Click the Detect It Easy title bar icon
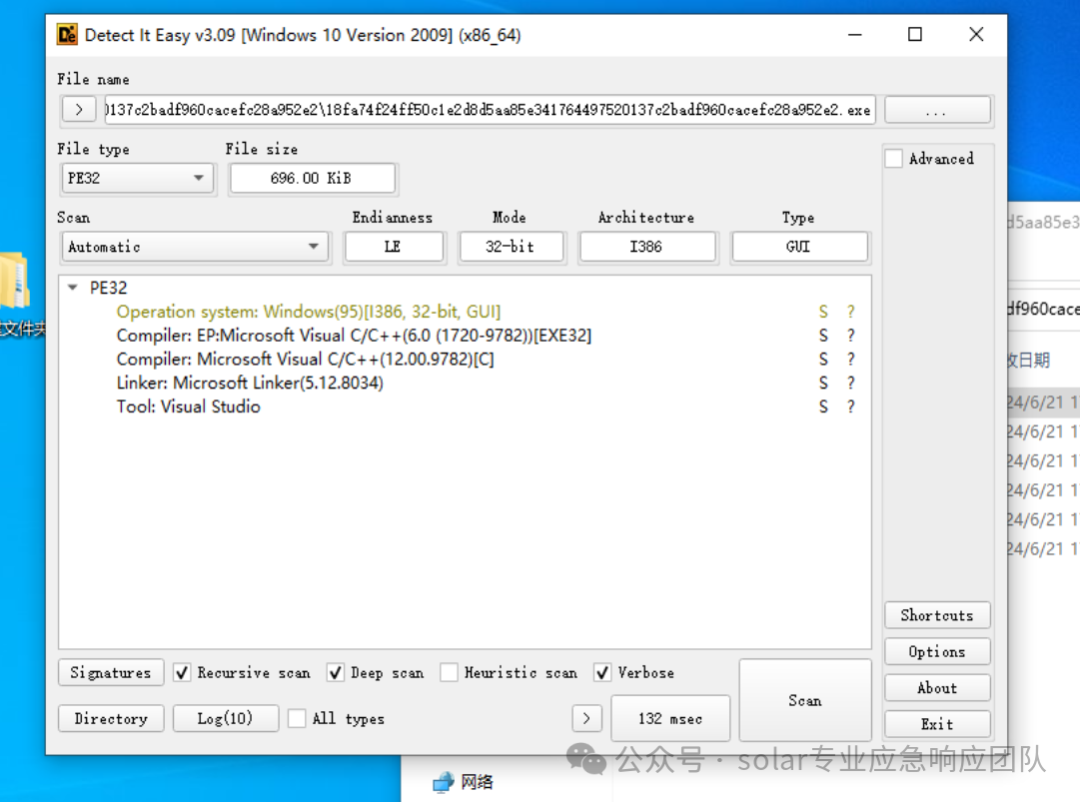 pos(68,34)
